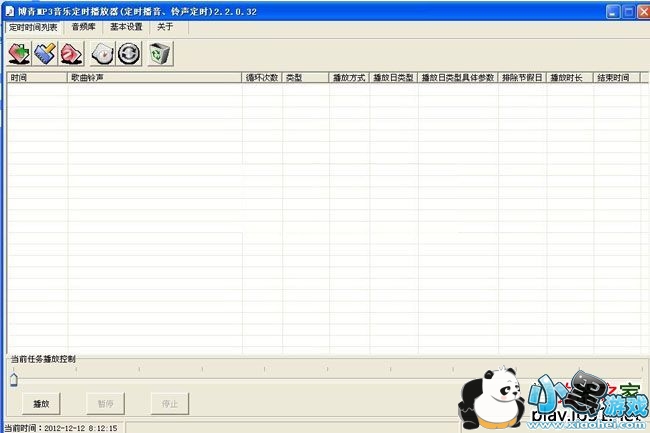
Task: Click the 歌曲铃声 column header
Action: click(155, 77)
